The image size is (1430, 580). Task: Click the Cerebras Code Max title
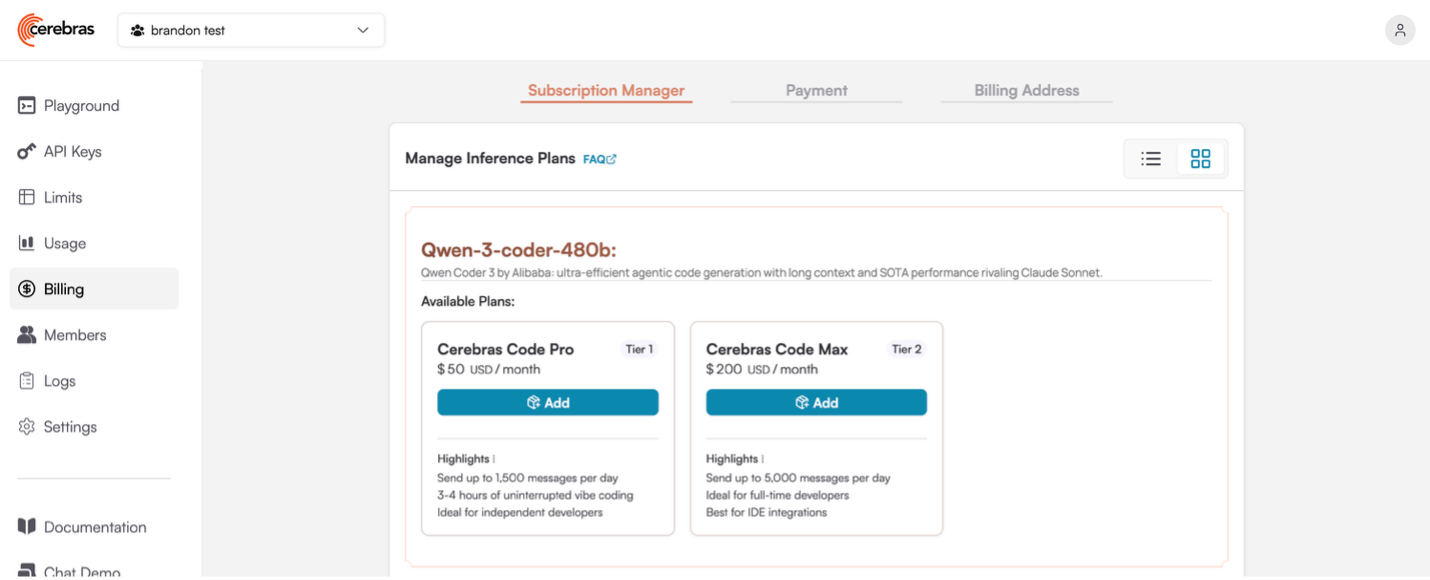click(777, 349)
